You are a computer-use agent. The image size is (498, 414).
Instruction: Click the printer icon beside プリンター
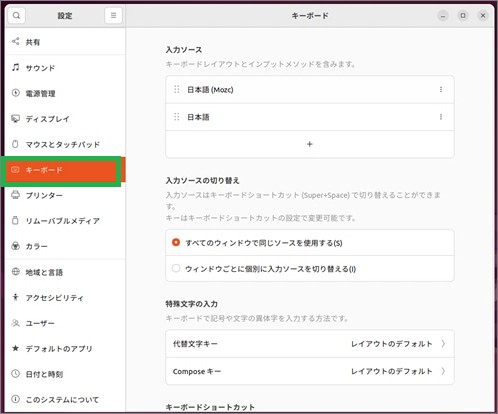point(15,195)
